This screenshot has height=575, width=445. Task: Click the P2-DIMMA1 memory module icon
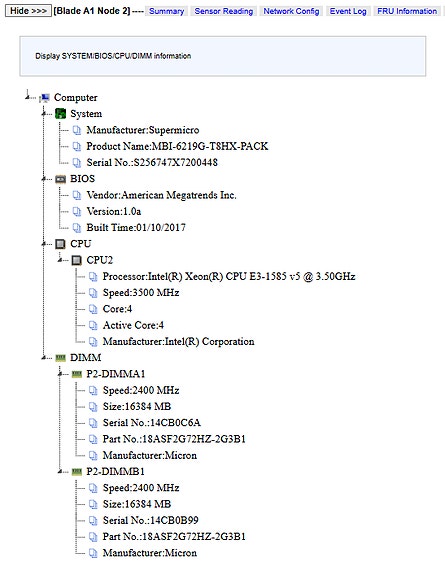point(76,374)
